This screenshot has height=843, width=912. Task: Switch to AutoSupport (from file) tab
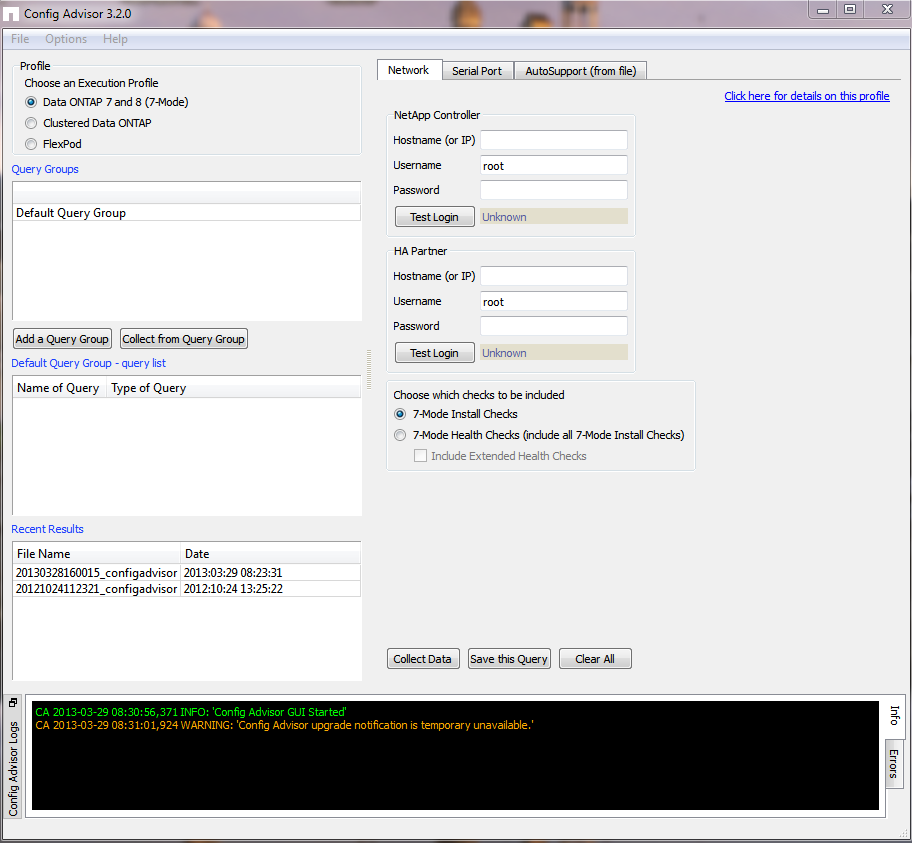tap(580, 71)
